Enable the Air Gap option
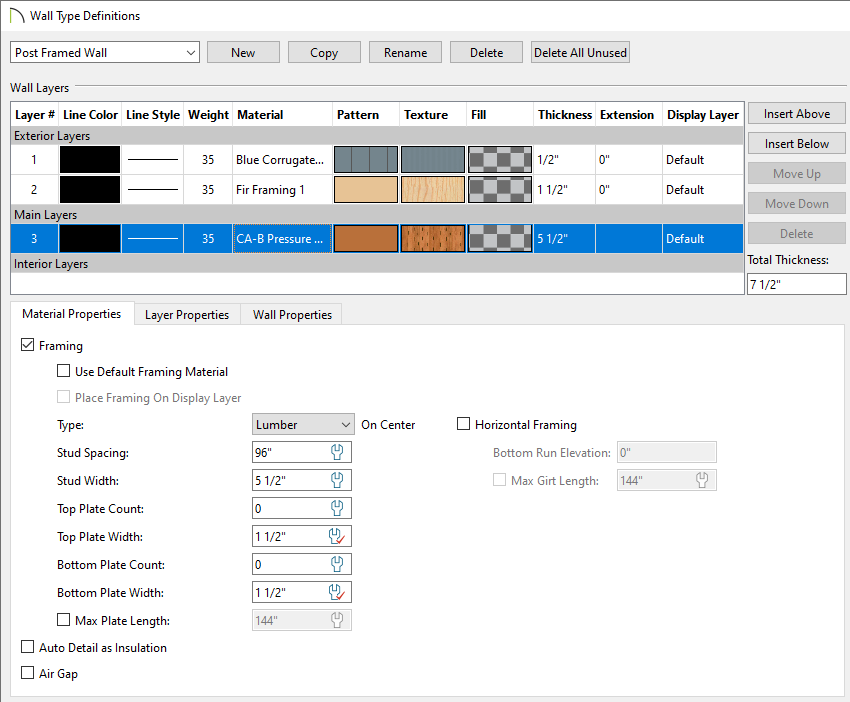The image size is (850, 702). click(x=27, y=673)
